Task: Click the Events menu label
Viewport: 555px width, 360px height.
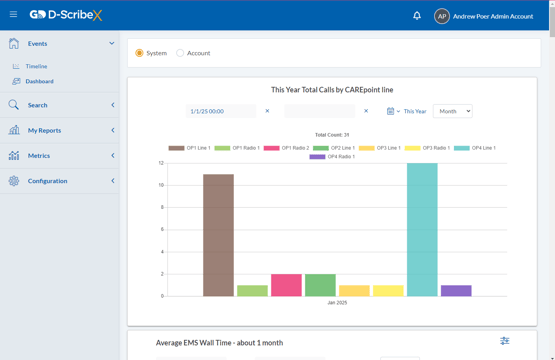Action: pos(38,44)
